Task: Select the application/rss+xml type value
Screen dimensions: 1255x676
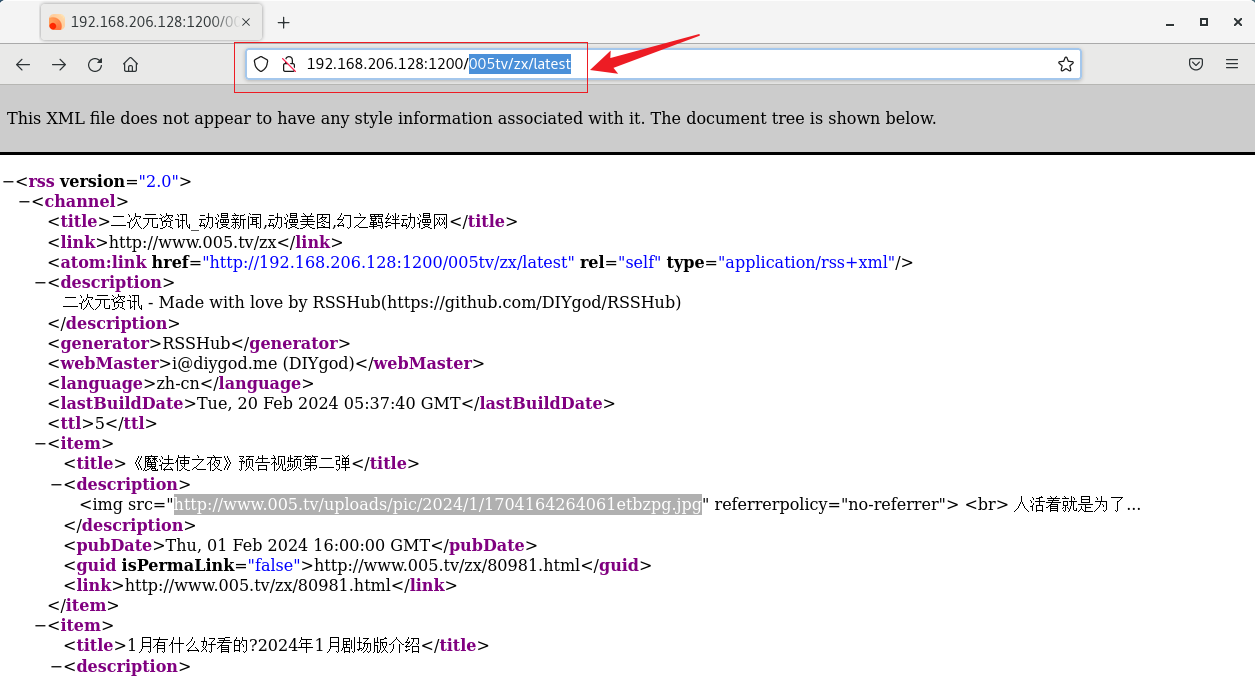Action: click(x=807, y=262)
